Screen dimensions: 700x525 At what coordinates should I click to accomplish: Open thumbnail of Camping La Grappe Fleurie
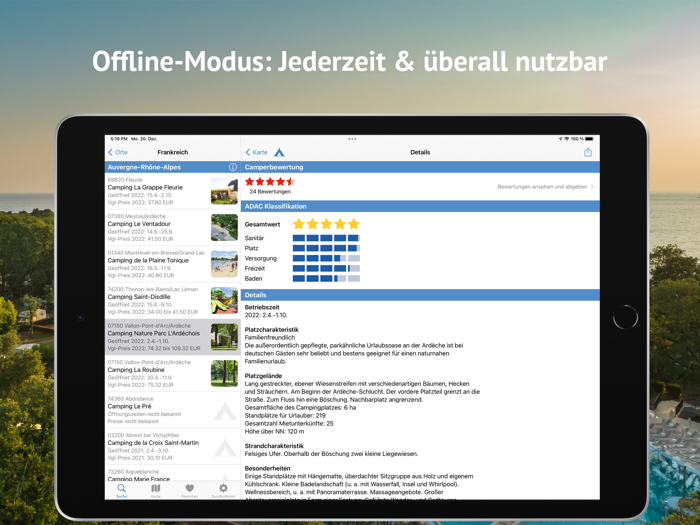point(224,191)
